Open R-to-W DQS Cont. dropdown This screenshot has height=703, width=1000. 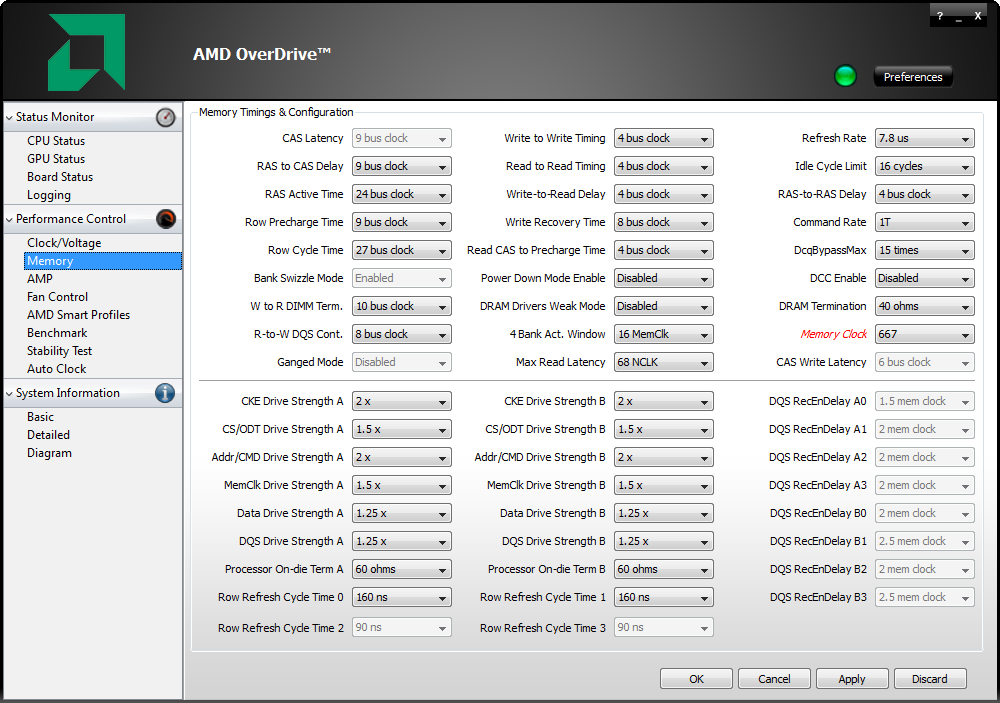click(x=402, y=334)
